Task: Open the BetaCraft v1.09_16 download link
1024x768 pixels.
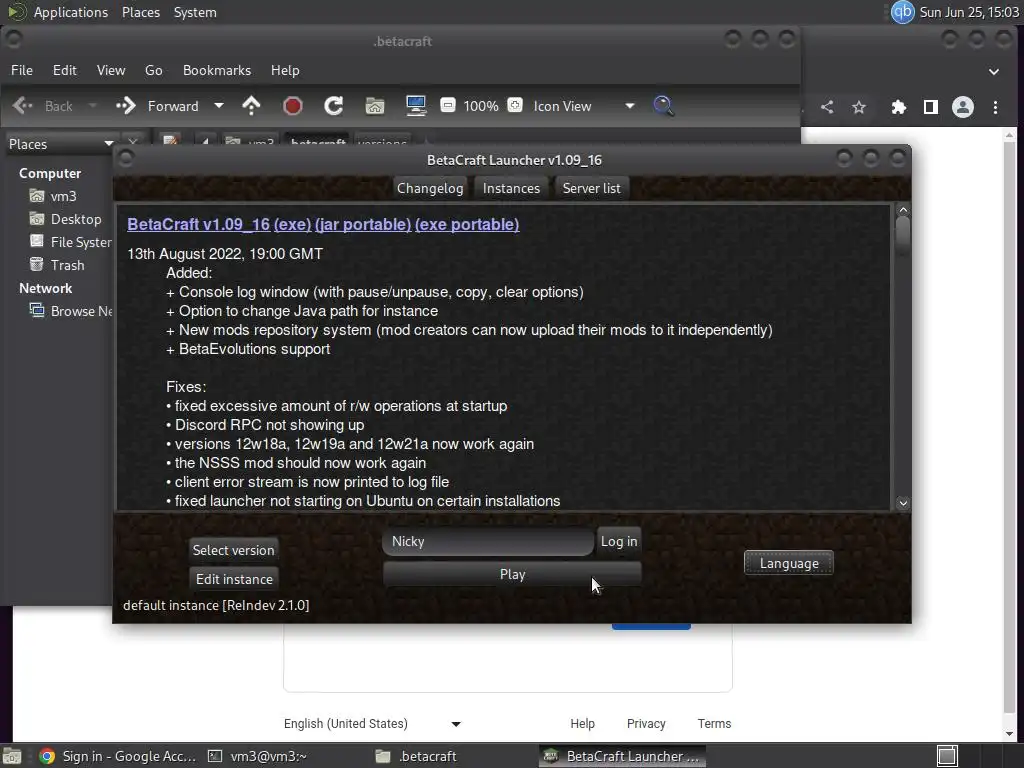Action: point(199,225)
